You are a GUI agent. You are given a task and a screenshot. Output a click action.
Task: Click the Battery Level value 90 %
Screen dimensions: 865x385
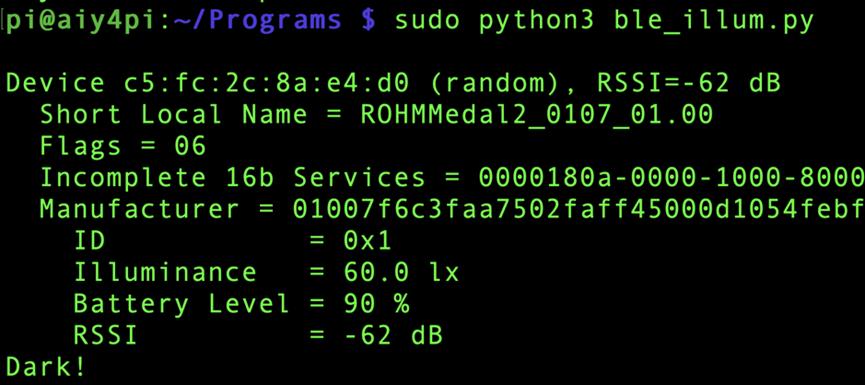(376, 304)
